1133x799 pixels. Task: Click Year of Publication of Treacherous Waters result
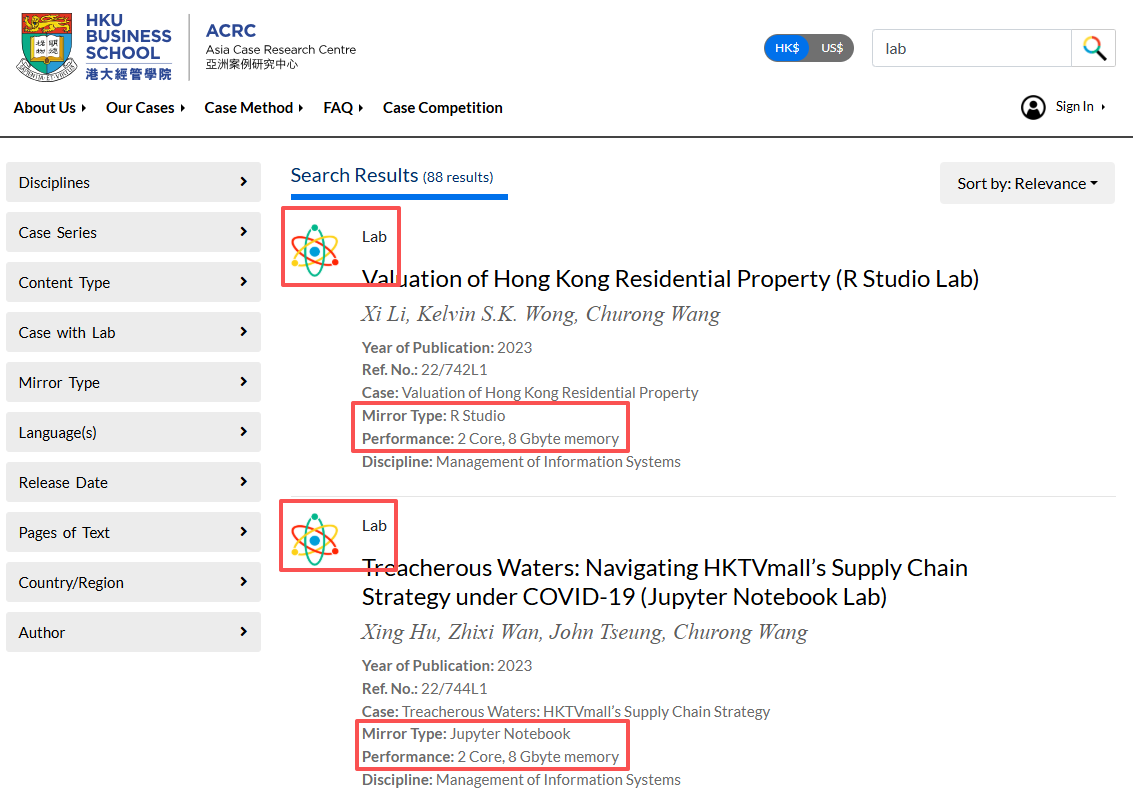click(x=447, y=665)
